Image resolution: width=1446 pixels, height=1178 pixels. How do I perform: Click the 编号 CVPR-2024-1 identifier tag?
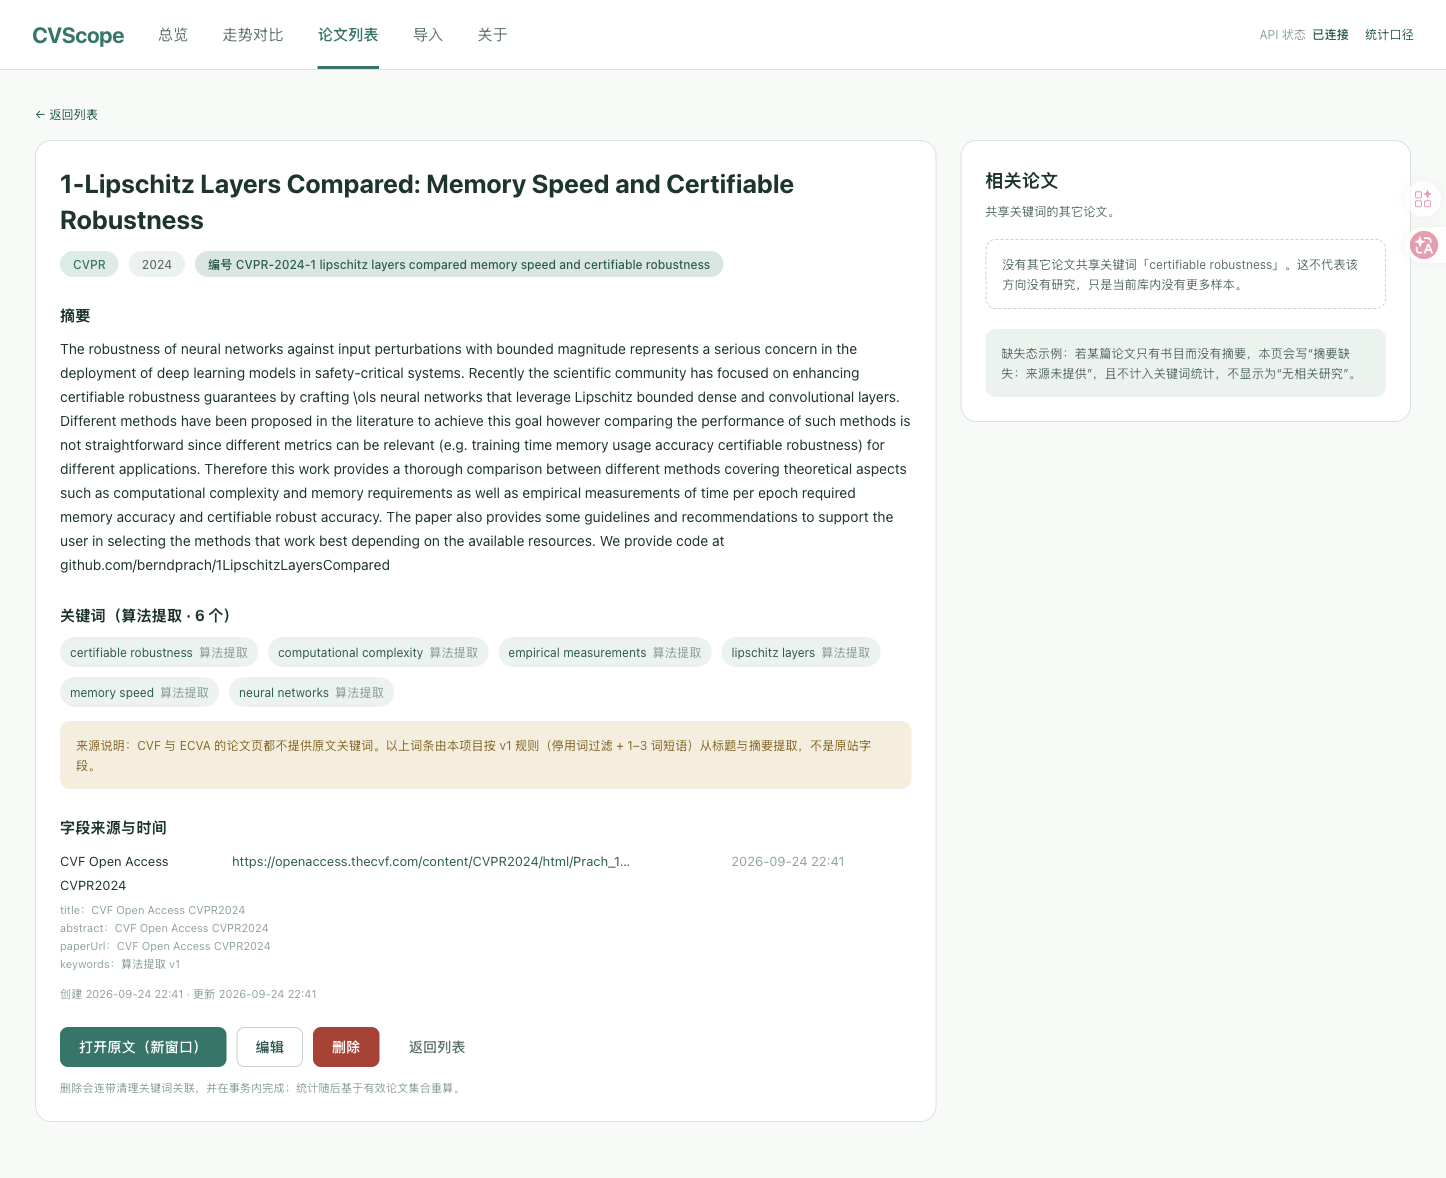459,265
